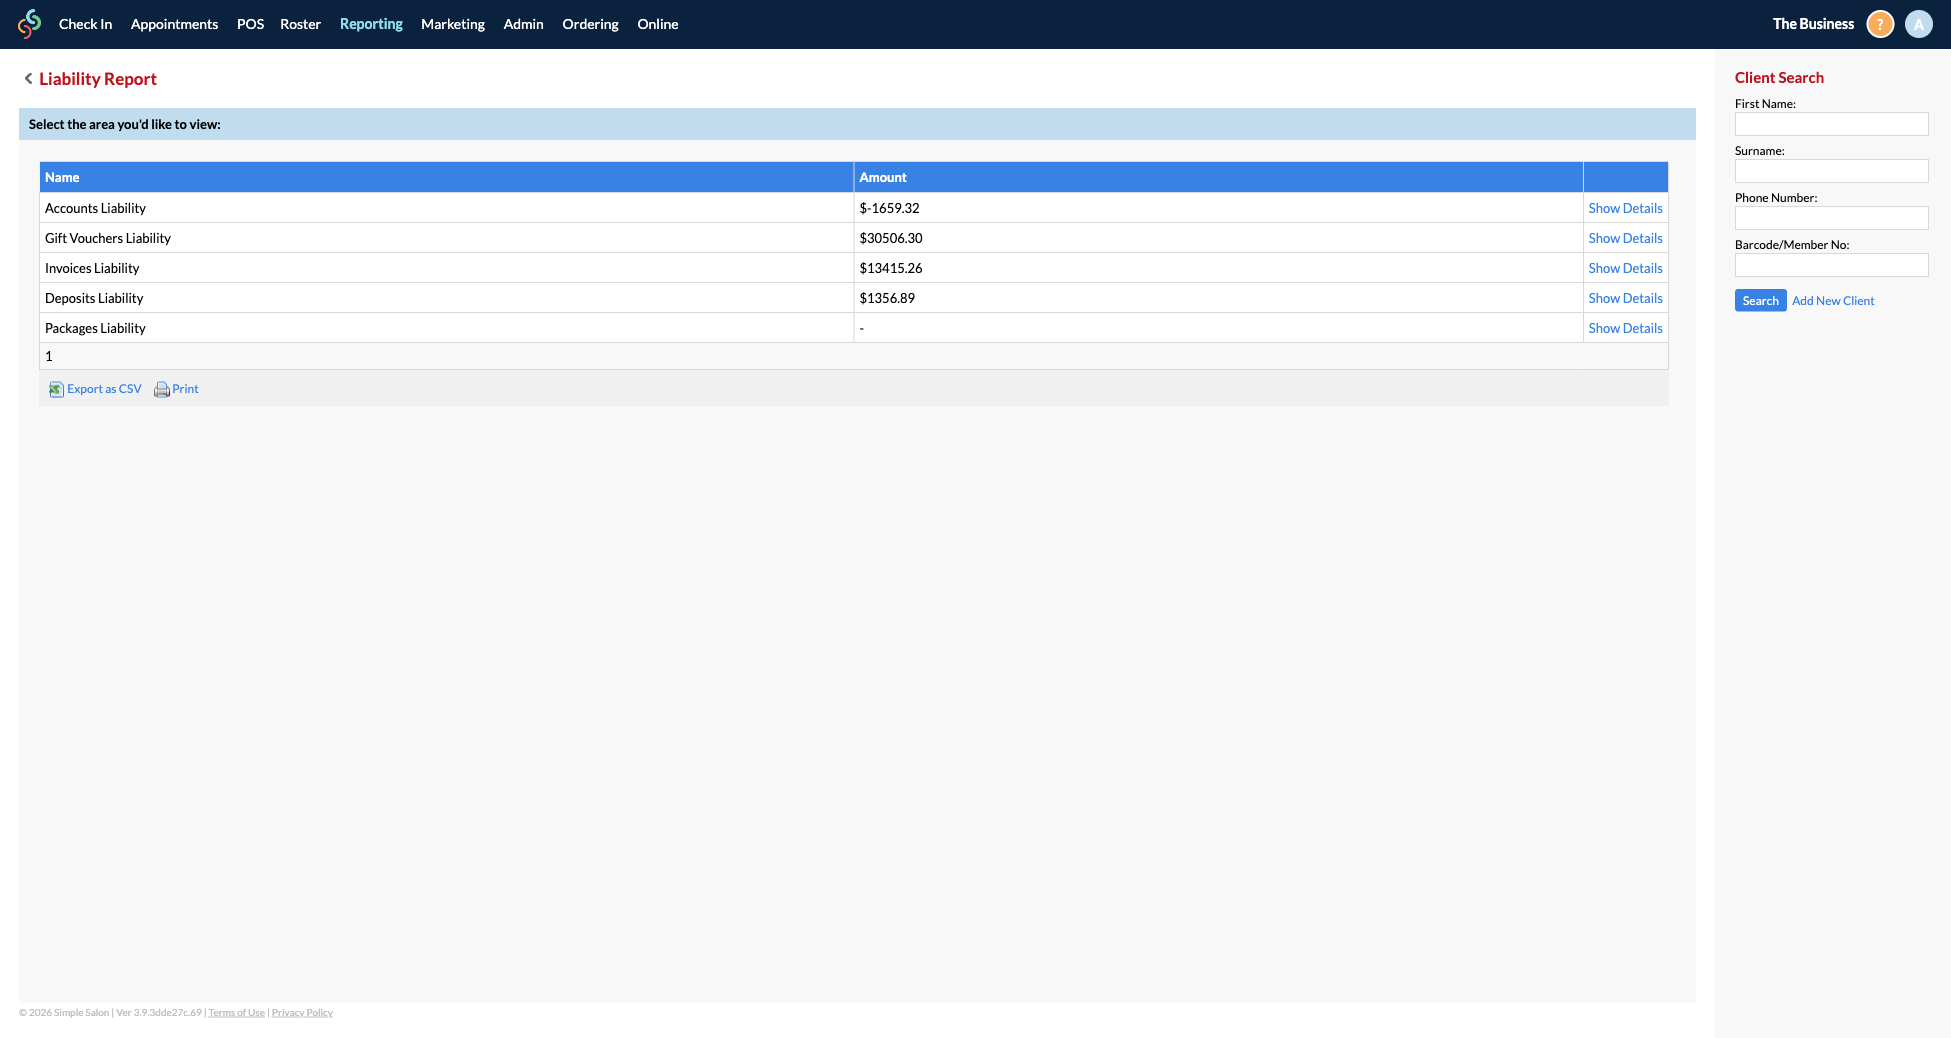Click the Add New Client link
The image size is (1951, 1038).
[x=1833, y=301]
